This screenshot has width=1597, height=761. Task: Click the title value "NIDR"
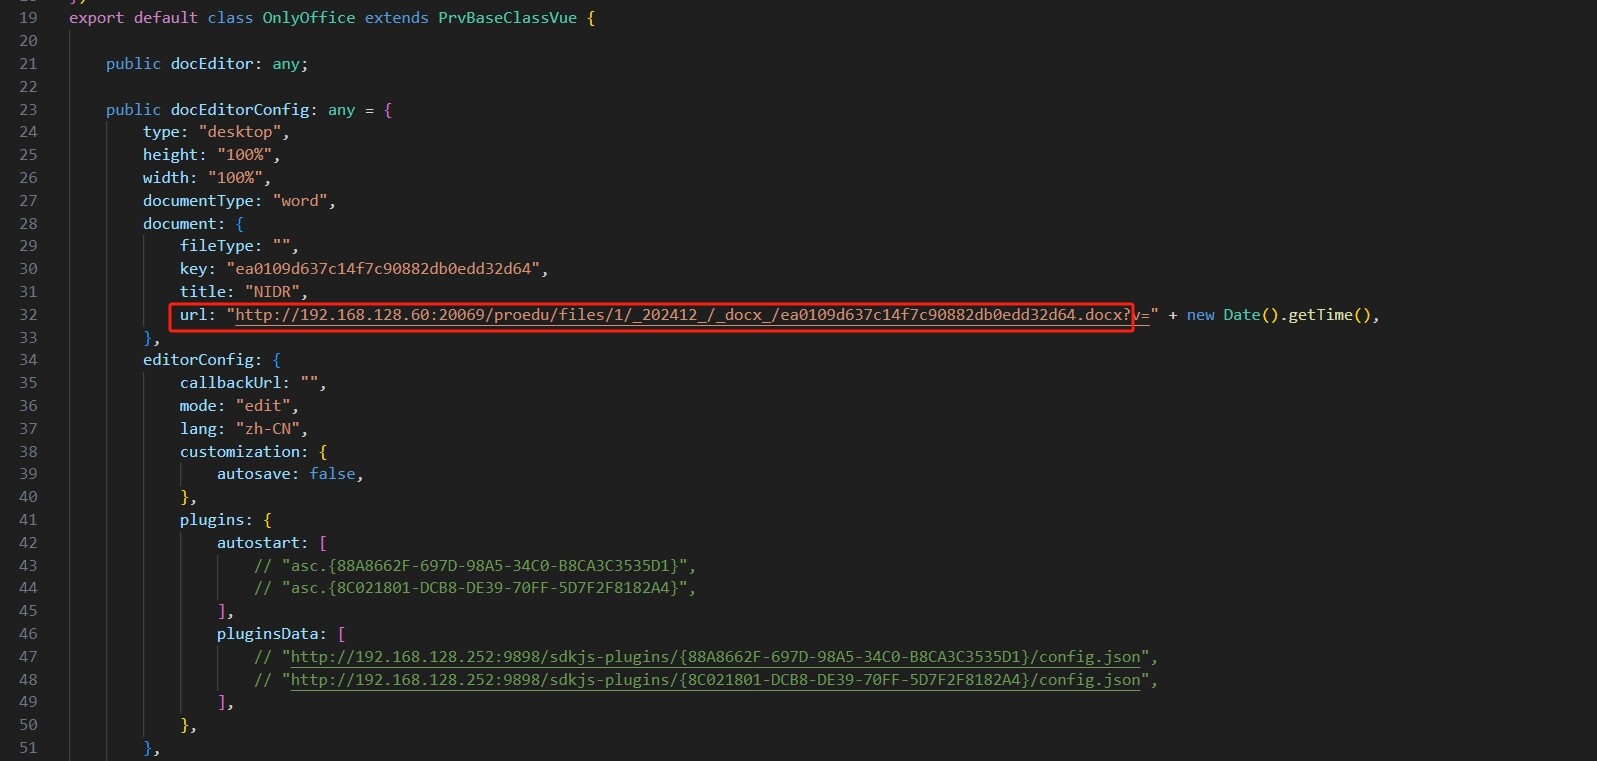[x=272, y=292]
